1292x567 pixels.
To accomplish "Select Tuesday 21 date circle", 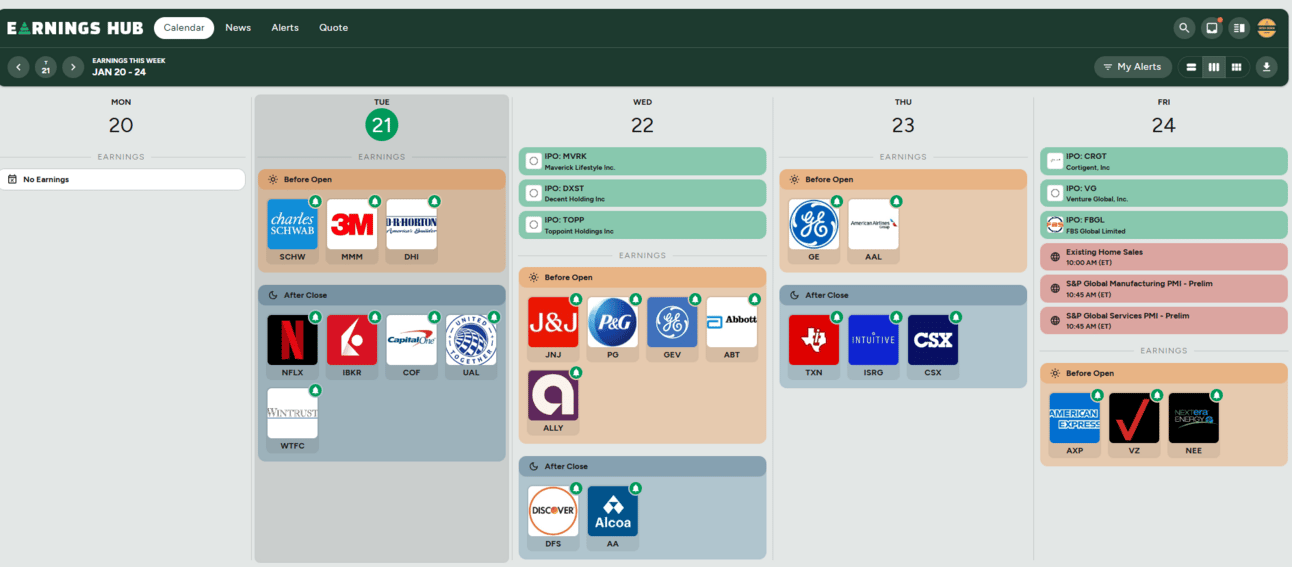I will pyautogui.click(x=382, y=125).
